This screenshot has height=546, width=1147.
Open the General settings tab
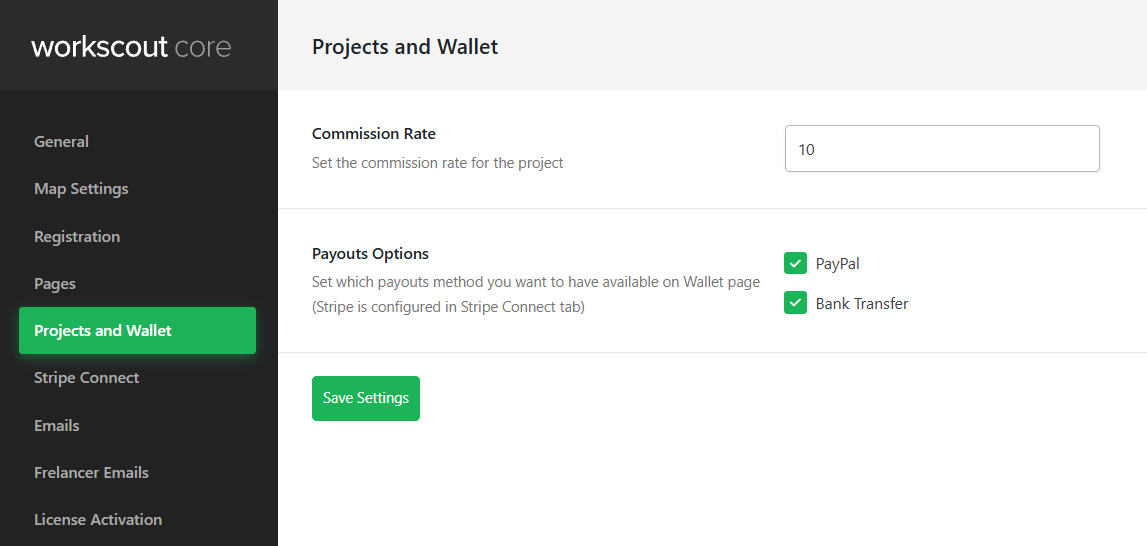tap(61, 142)
